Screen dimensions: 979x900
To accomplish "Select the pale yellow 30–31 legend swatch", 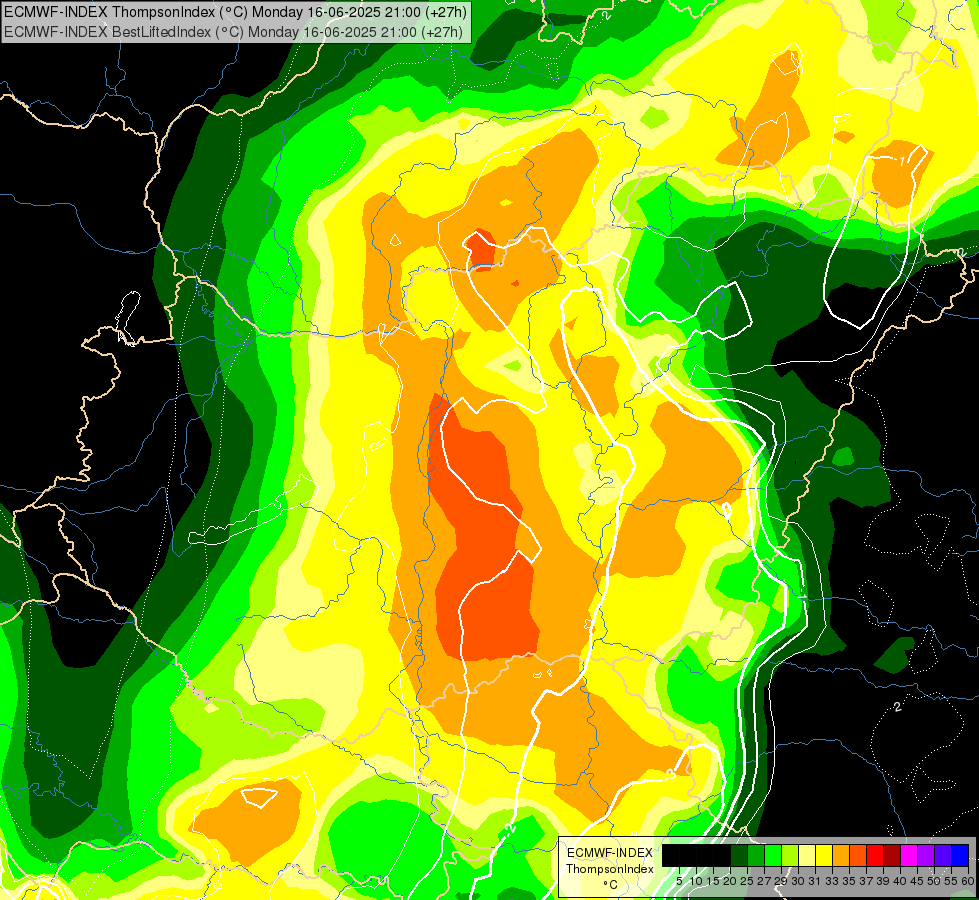I will (807, 855).
